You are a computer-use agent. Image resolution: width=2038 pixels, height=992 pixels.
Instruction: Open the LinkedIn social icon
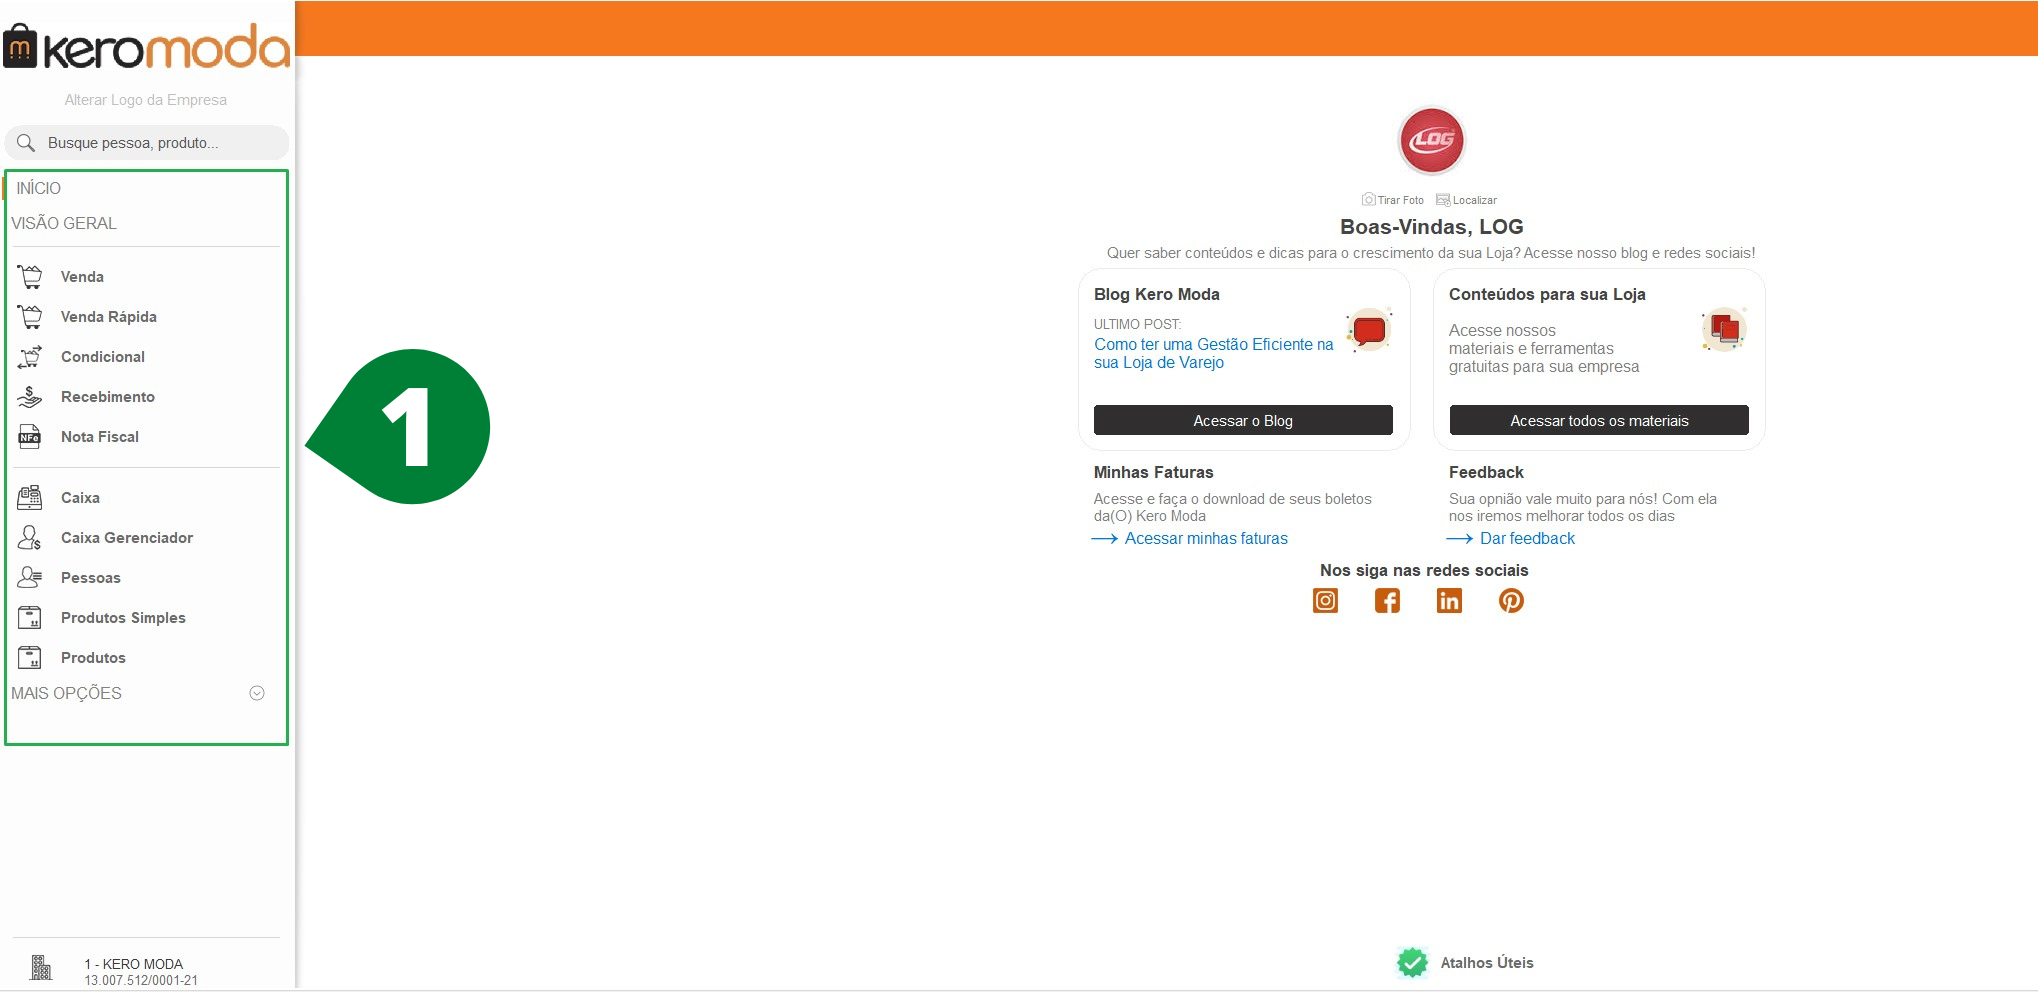point(1449,600)
